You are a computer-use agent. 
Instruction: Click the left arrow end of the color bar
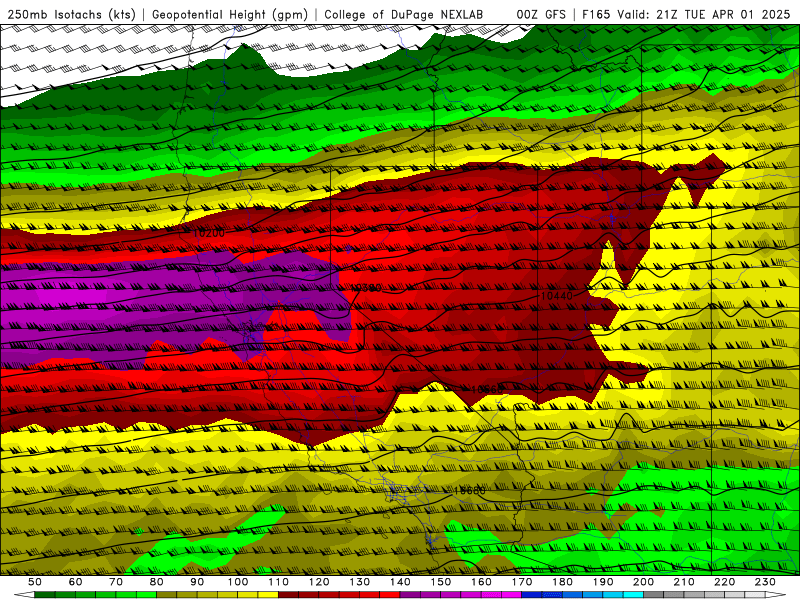tap(24, 595)
